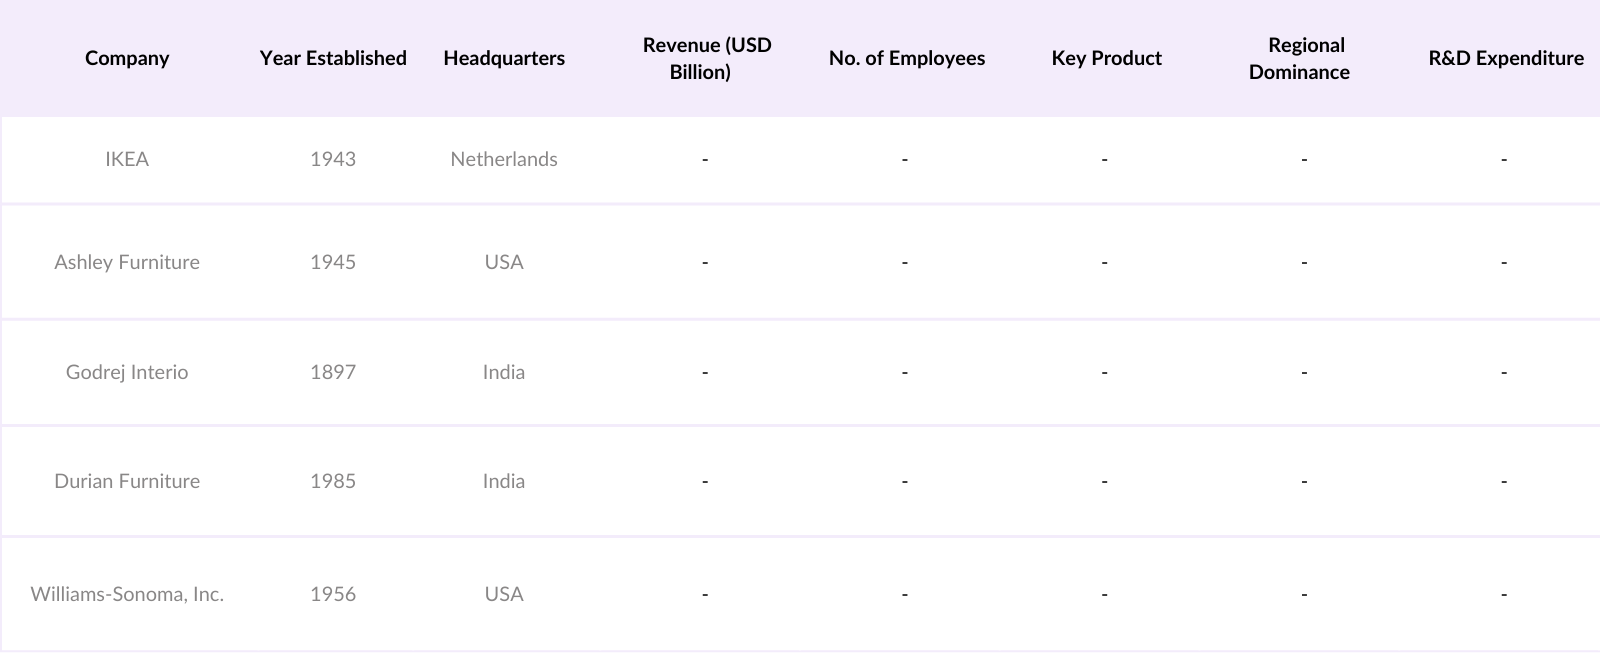The height and width of the screenshot is (653, 1600).
Task: Click the 1897 year cell
Action: (x=333, y=372)
